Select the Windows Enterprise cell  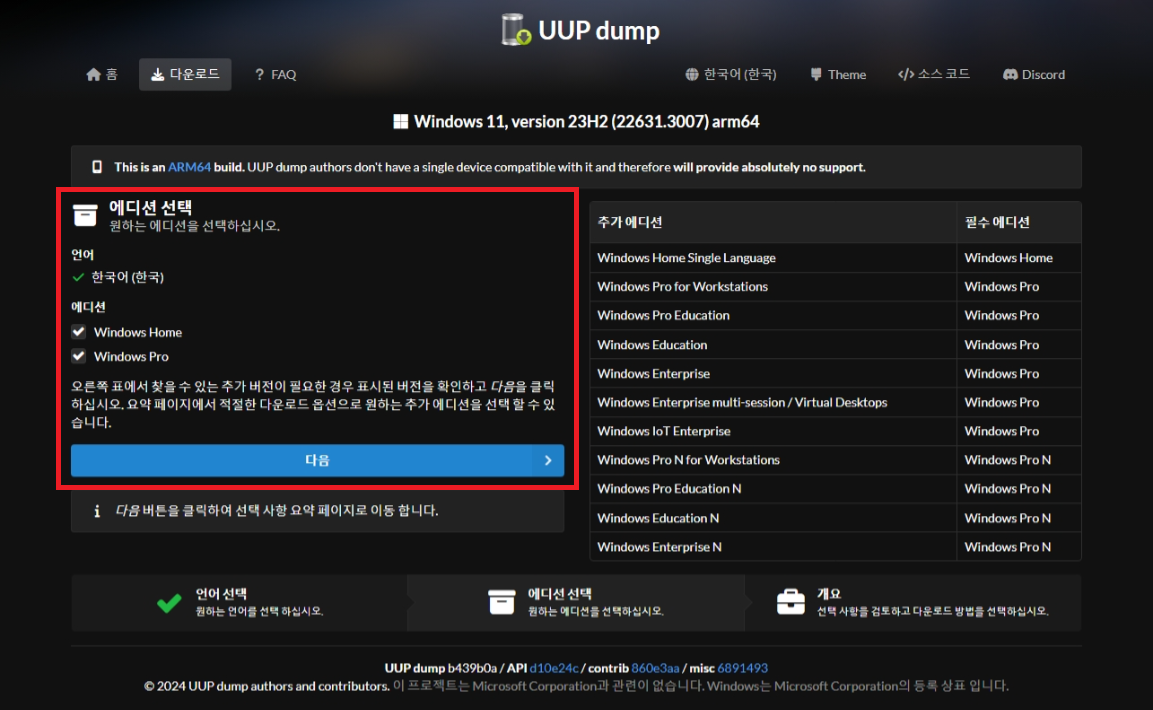click(773, 373)
